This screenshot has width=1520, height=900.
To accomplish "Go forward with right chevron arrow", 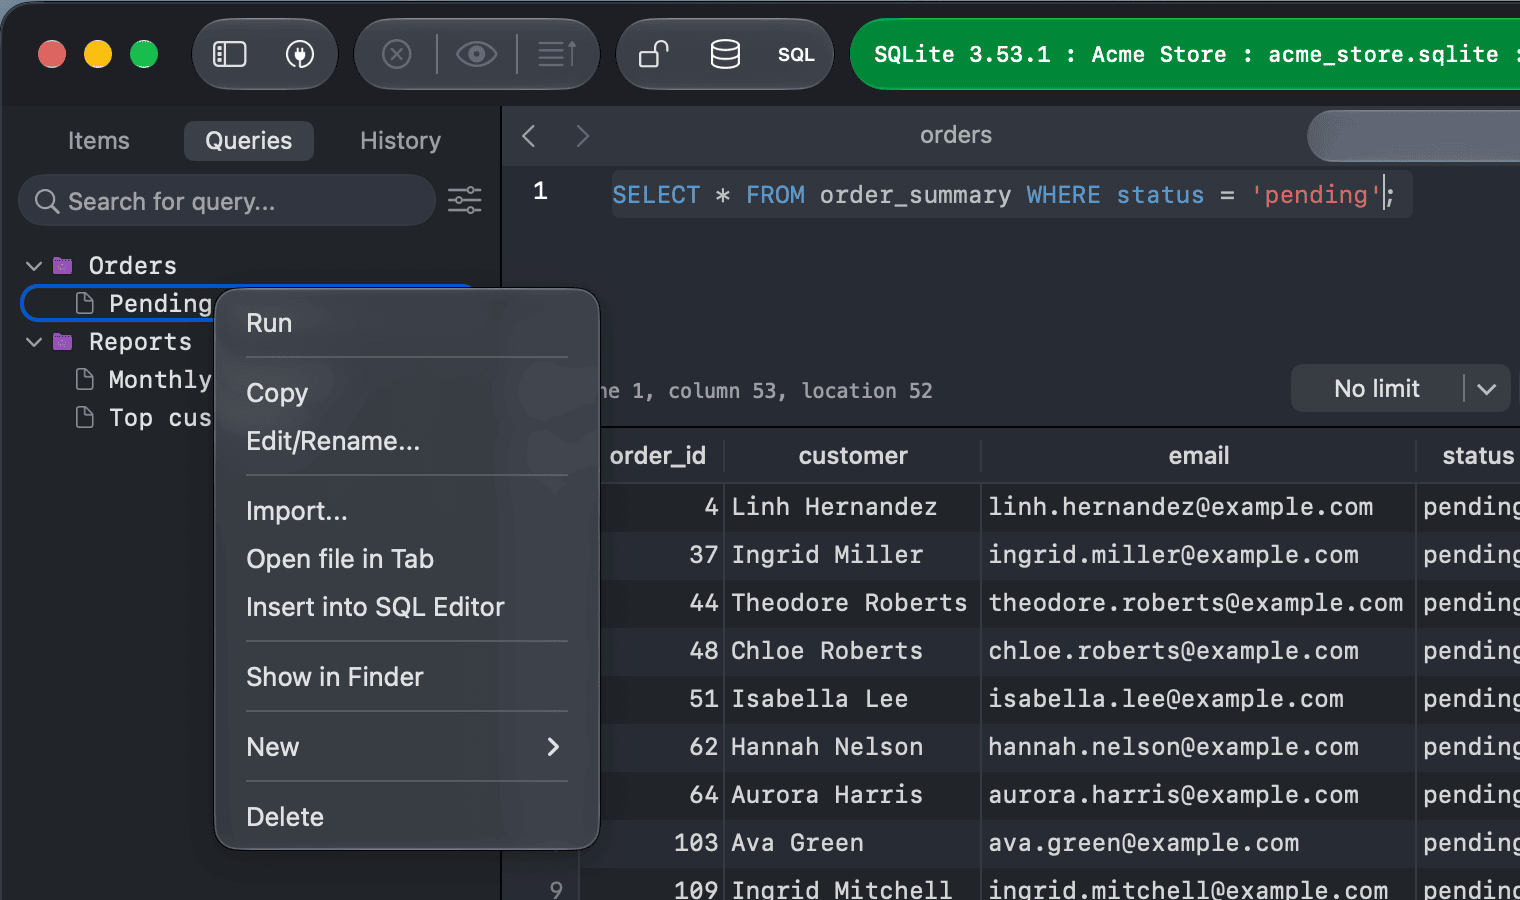I will click(x=583, y=136).
